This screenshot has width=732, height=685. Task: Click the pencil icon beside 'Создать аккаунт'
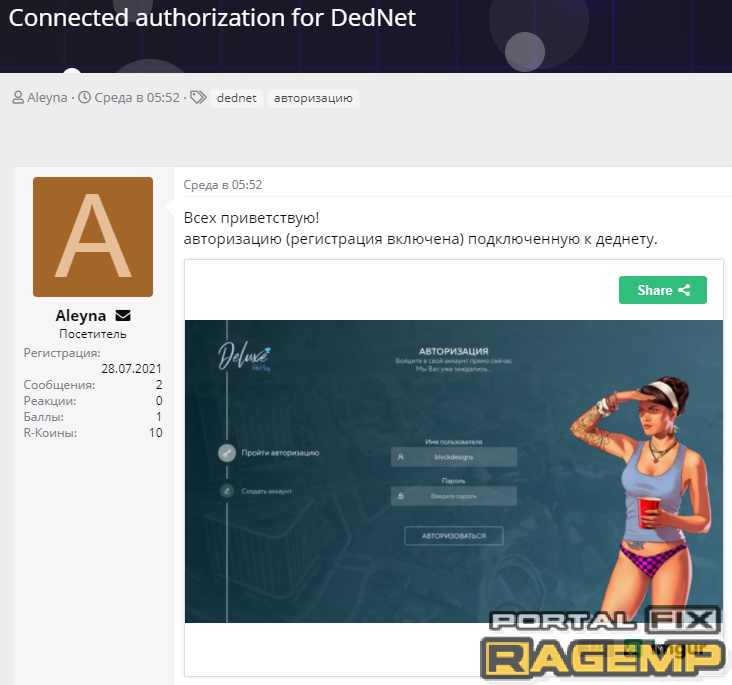(227, 491)
